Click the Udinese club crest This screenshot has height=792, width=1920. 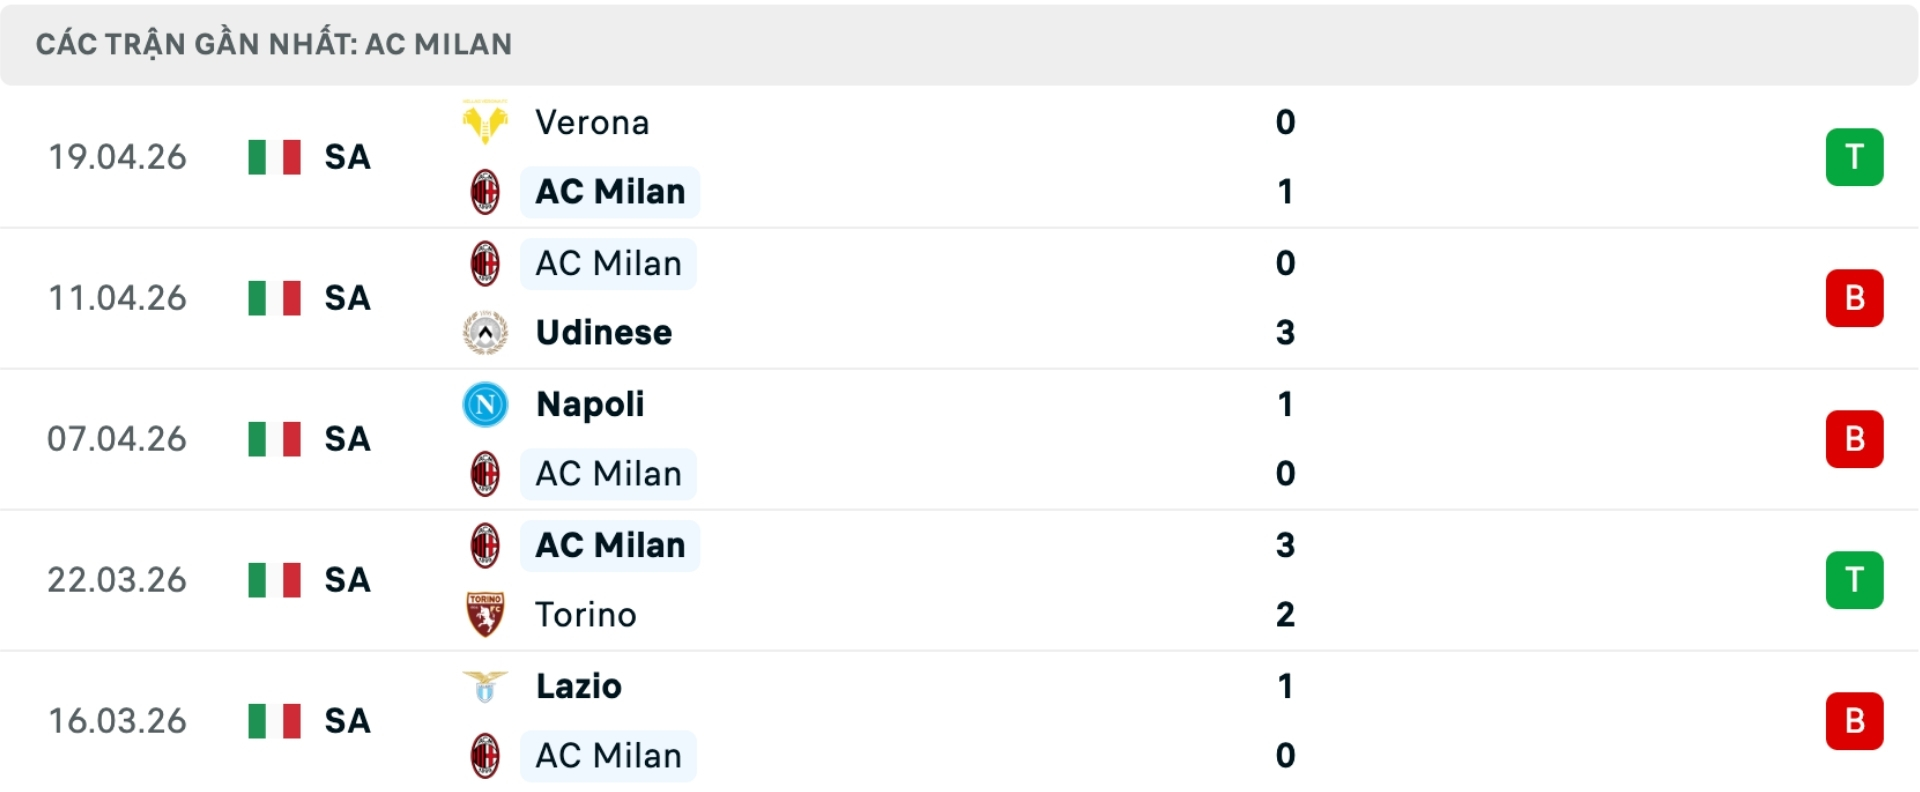click(x=485, y=333)
